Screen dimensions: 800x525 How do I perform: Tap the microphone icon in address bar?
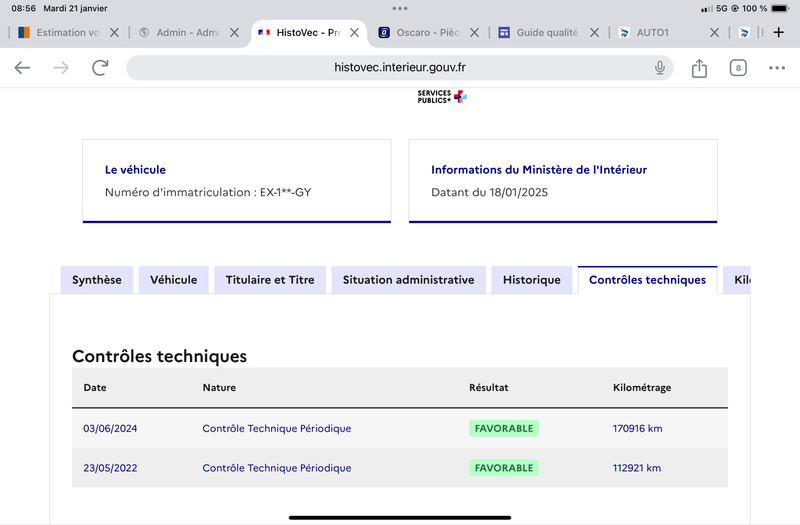(660, 67)
